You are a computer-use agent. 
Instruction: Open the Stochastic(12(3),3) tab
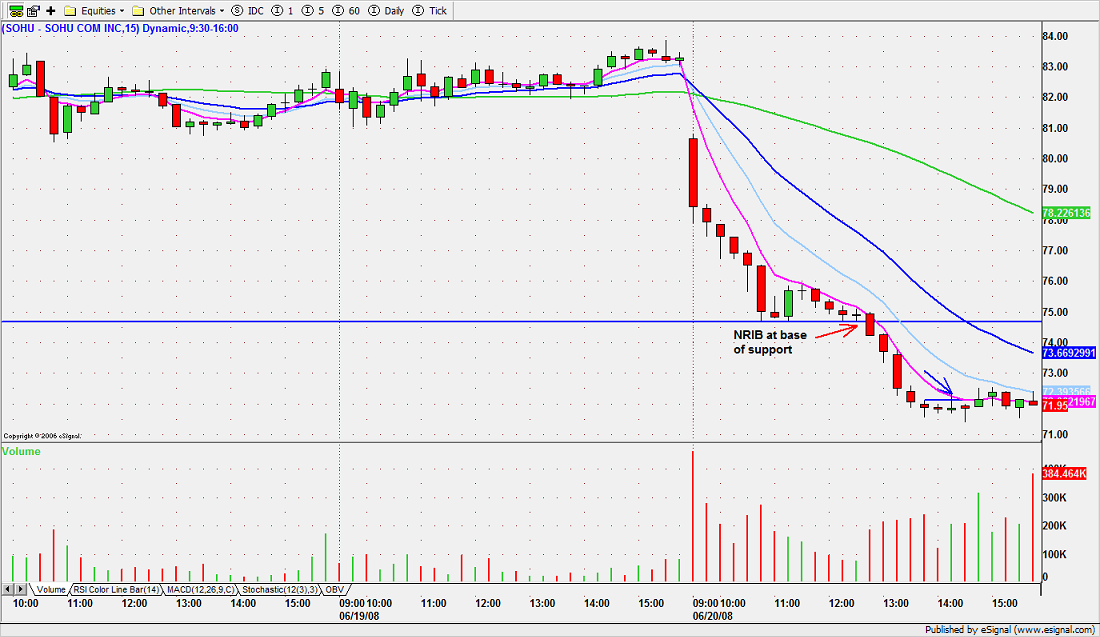tap(281, 589)
